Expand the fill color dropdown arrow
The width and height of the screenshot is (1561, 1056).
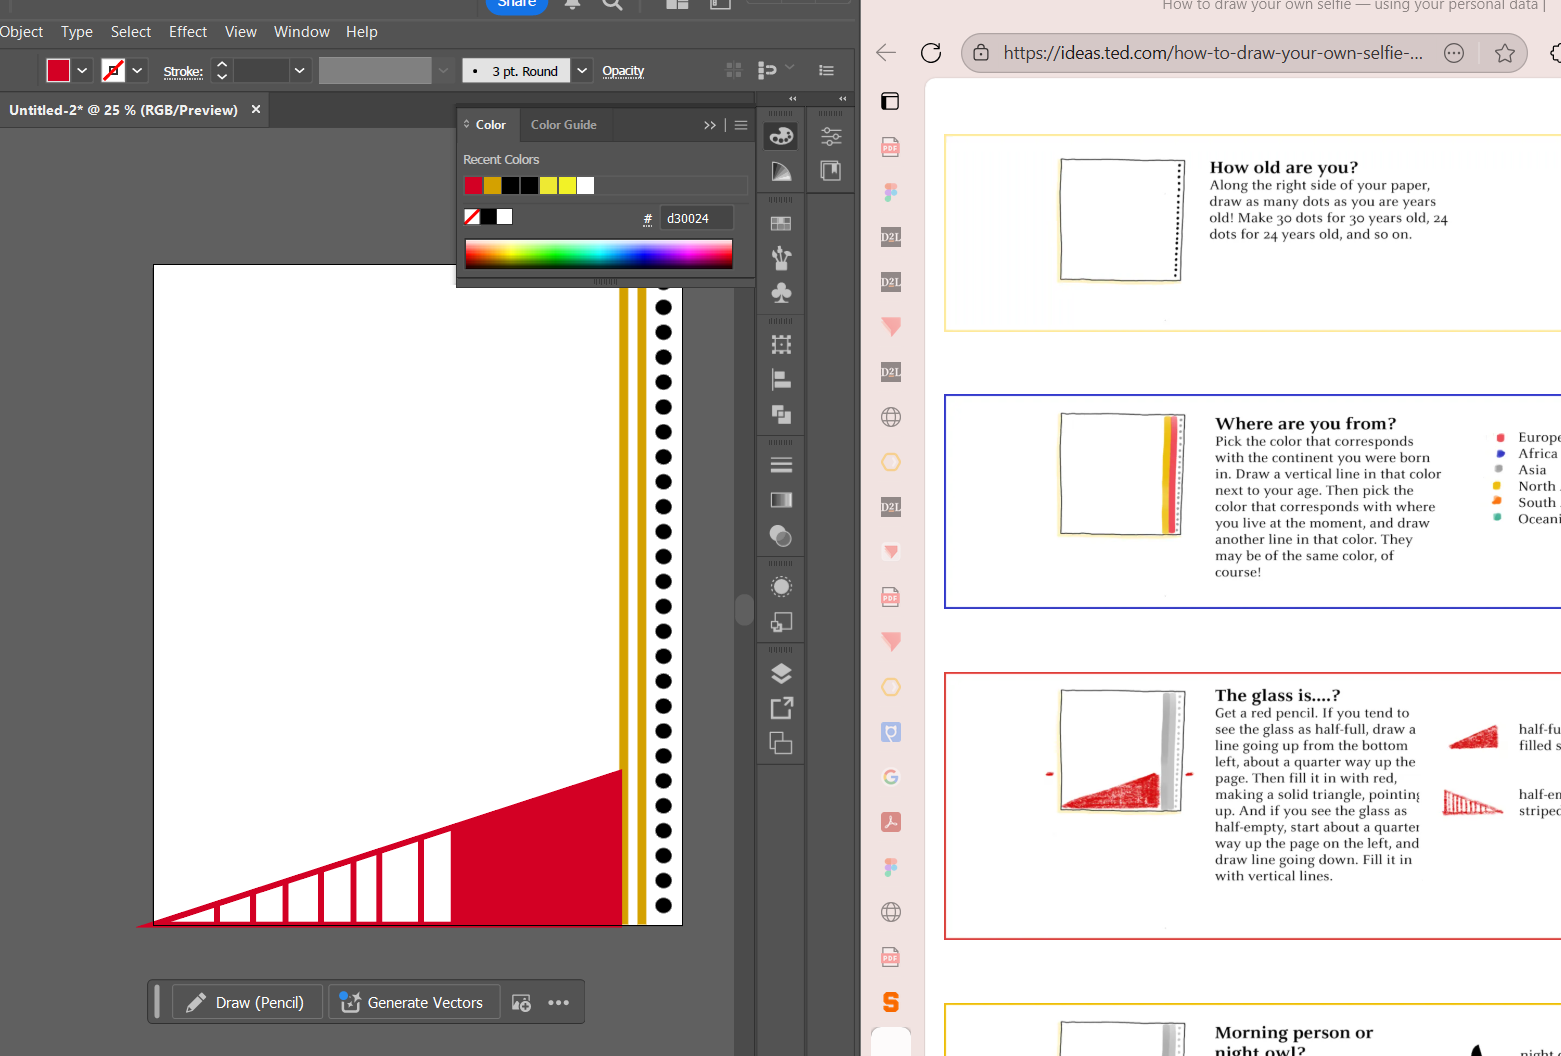click(x=83, y=71)
